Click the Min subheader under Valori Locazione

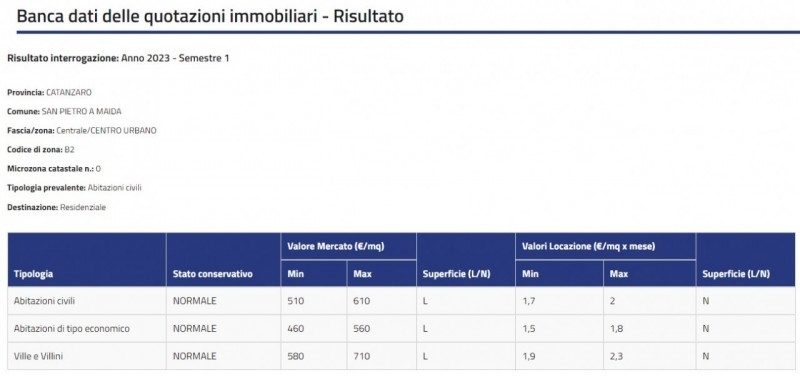(x=530, y=274)
